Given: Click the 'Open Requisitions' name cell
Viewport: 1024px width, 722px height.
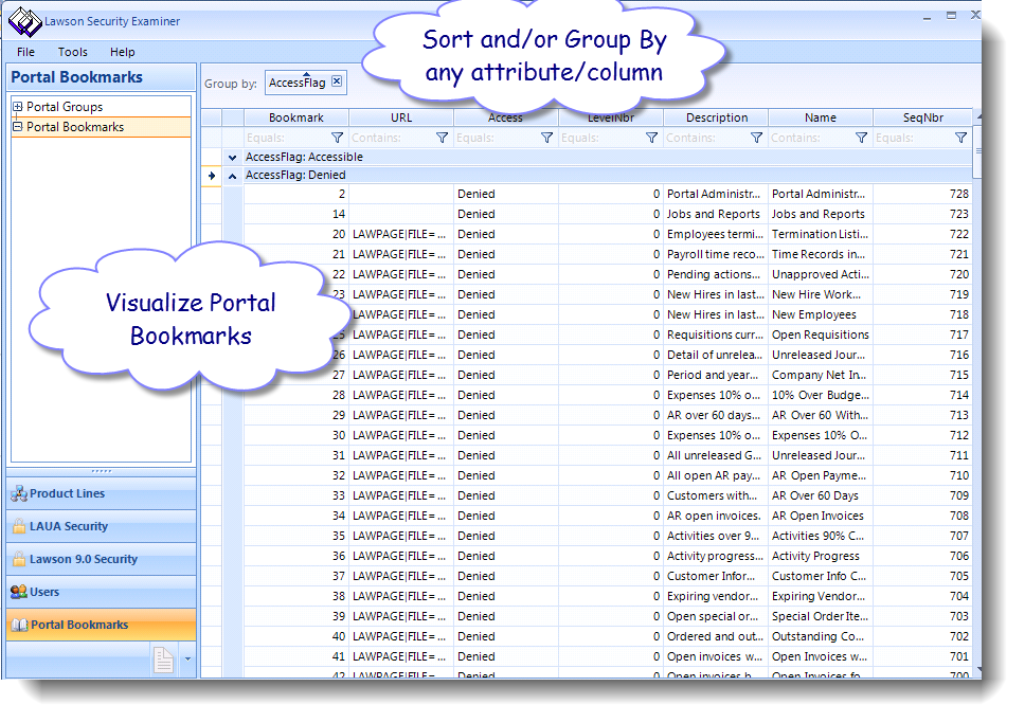Looking at the screenshot, I should tap(821, 335).
